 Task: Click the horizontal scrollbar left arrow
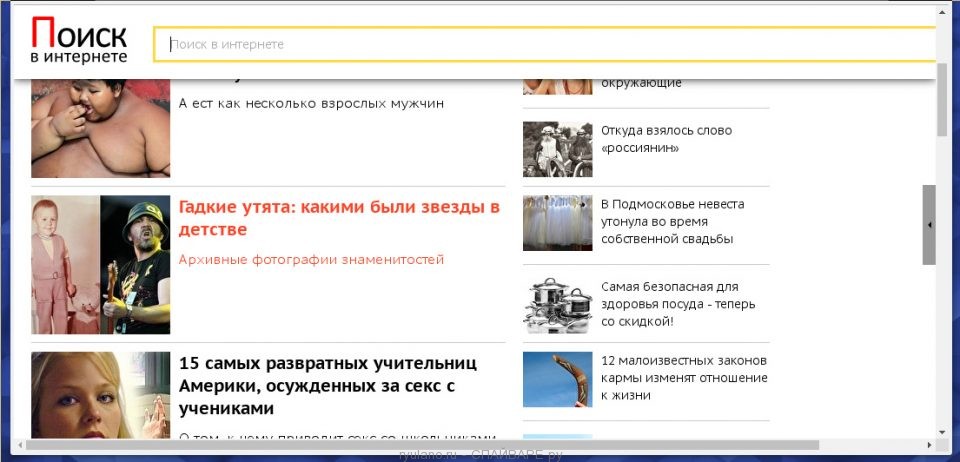[20, 445]
